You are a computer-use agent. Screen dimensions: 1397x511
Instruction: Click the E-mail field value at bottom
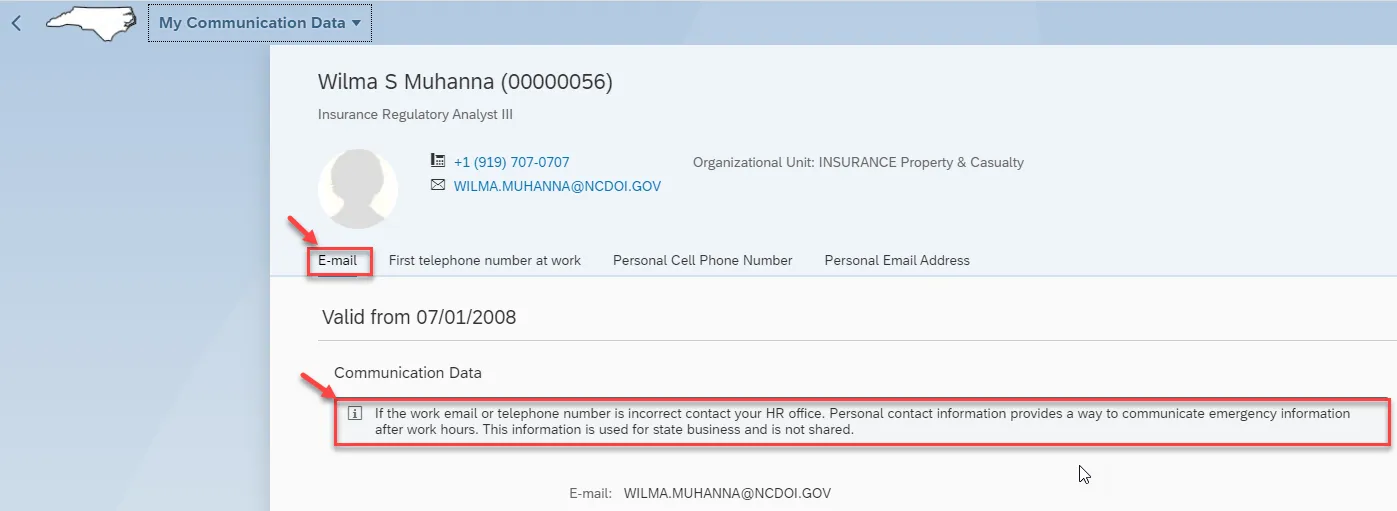[727, 493]
